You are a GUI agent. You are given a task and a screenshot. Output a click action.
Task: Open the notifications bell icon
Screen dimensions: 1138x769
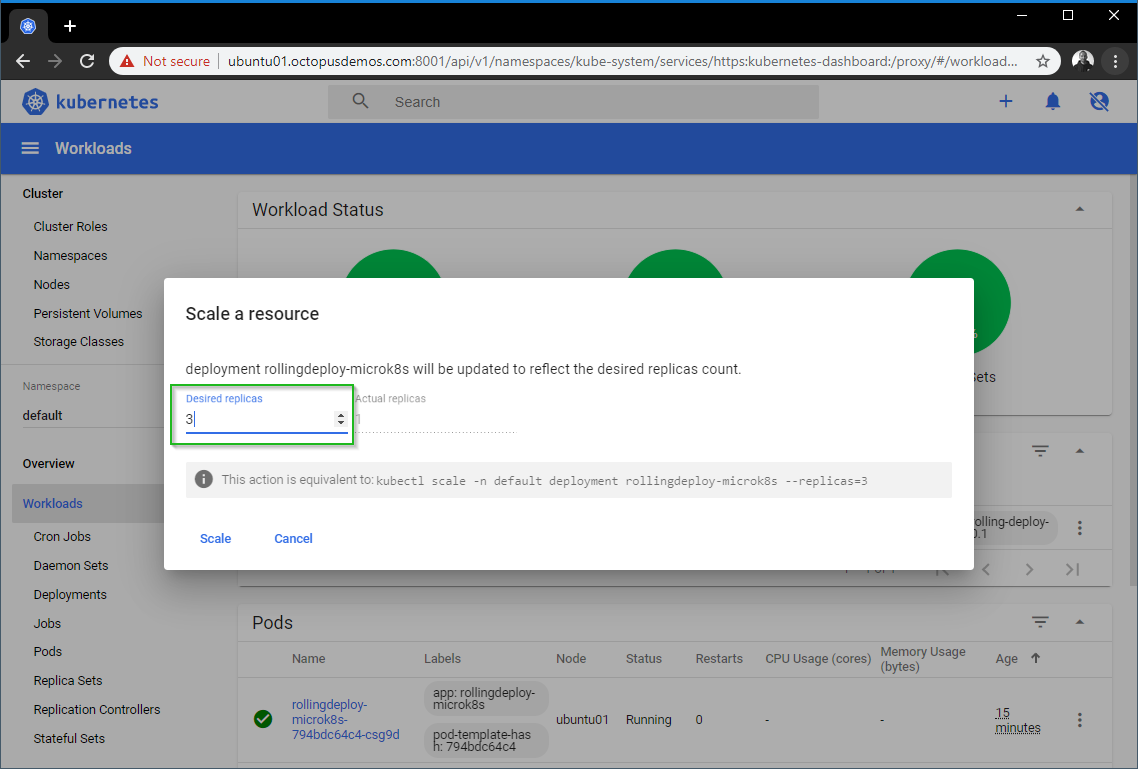(1053, 101)
